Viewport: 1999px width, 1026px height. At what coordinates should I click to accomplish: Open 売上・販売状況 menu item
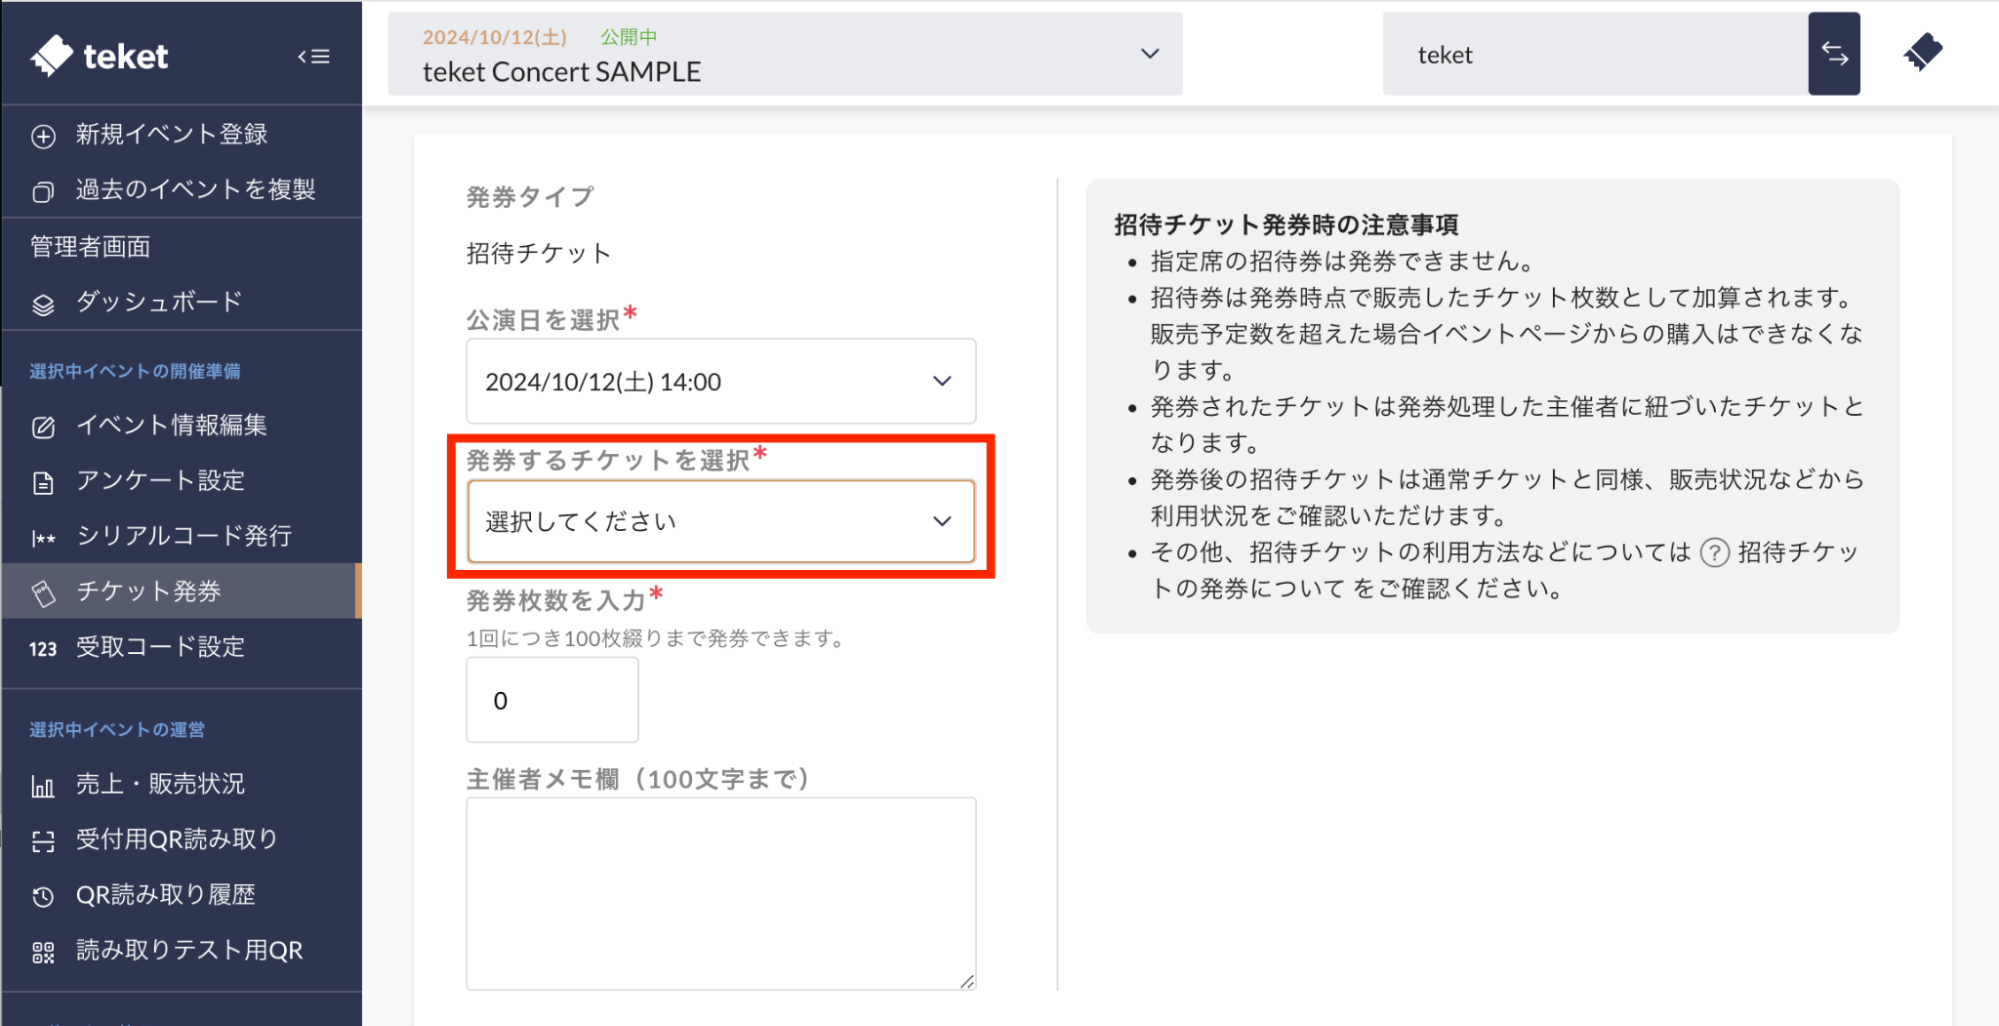click(160, 784)
